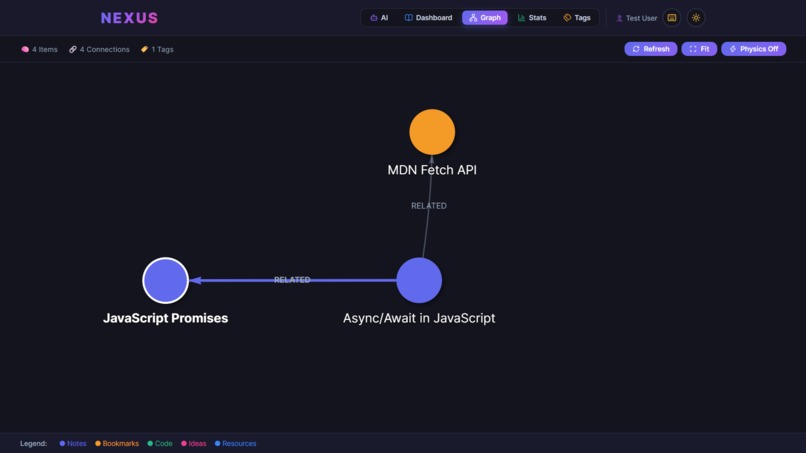The image size is (806, 453).
Task: Open the Test User profile
Action: (636, 18)
